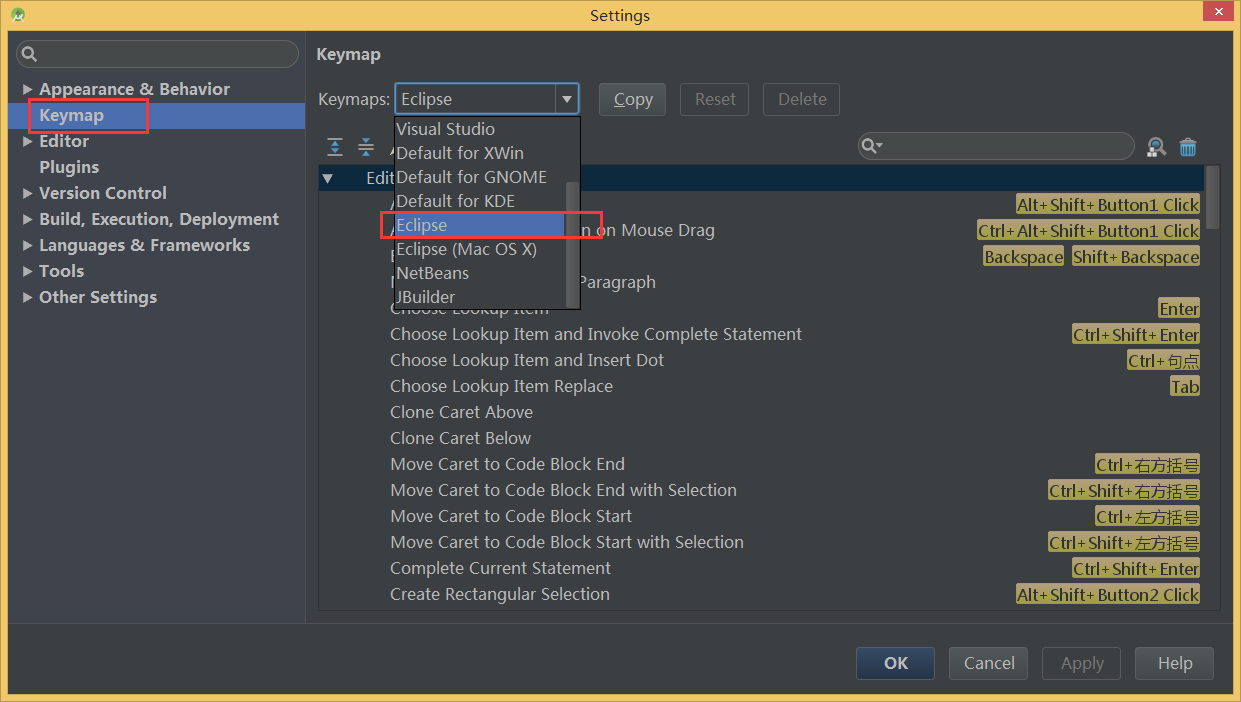Select Complete Current Statement action
Viewport: 1241px width, 702px height.
pyautogui.click(x=761, y=568)
